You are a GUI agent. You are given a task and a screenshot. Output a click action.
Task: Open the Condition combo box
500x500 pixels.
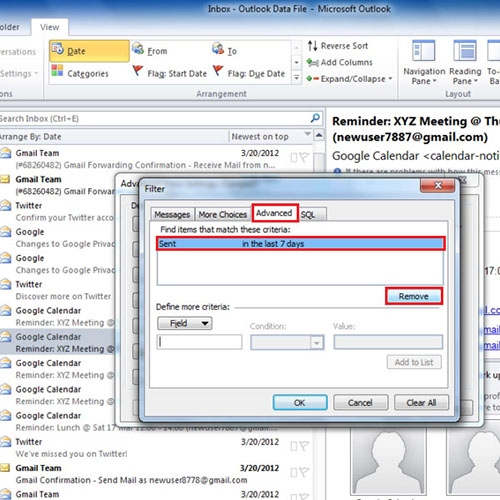click(287, 342)
